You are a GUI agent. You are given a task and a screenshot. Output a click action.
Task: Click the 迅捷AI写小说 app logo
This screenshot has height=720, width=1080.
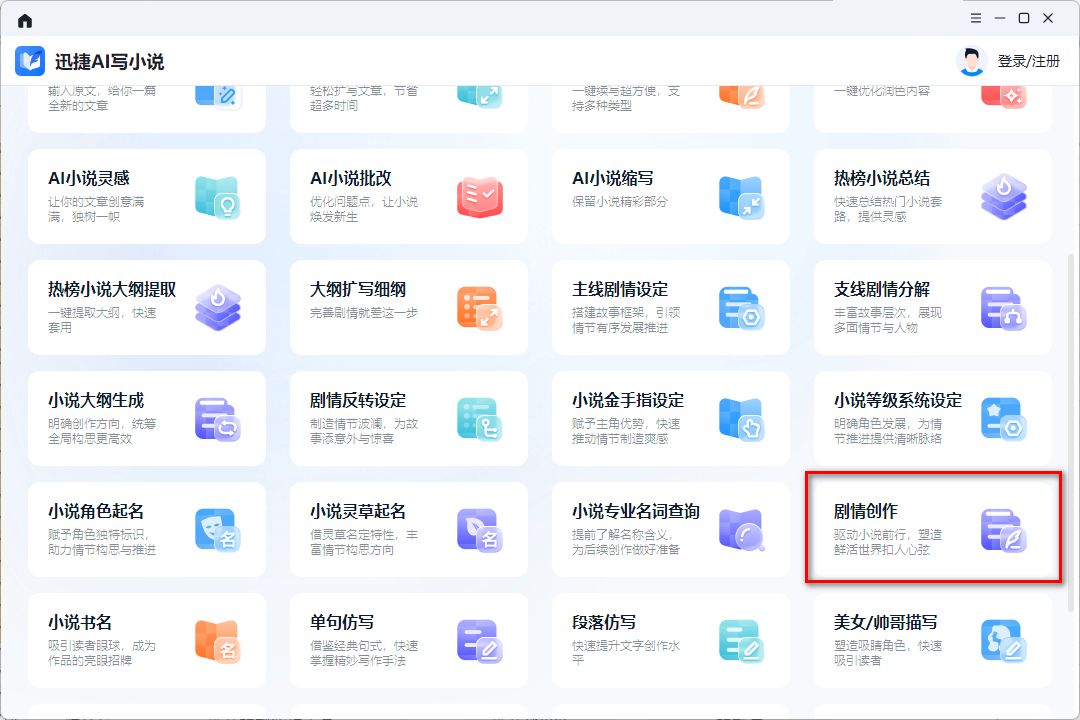point(30,61)
